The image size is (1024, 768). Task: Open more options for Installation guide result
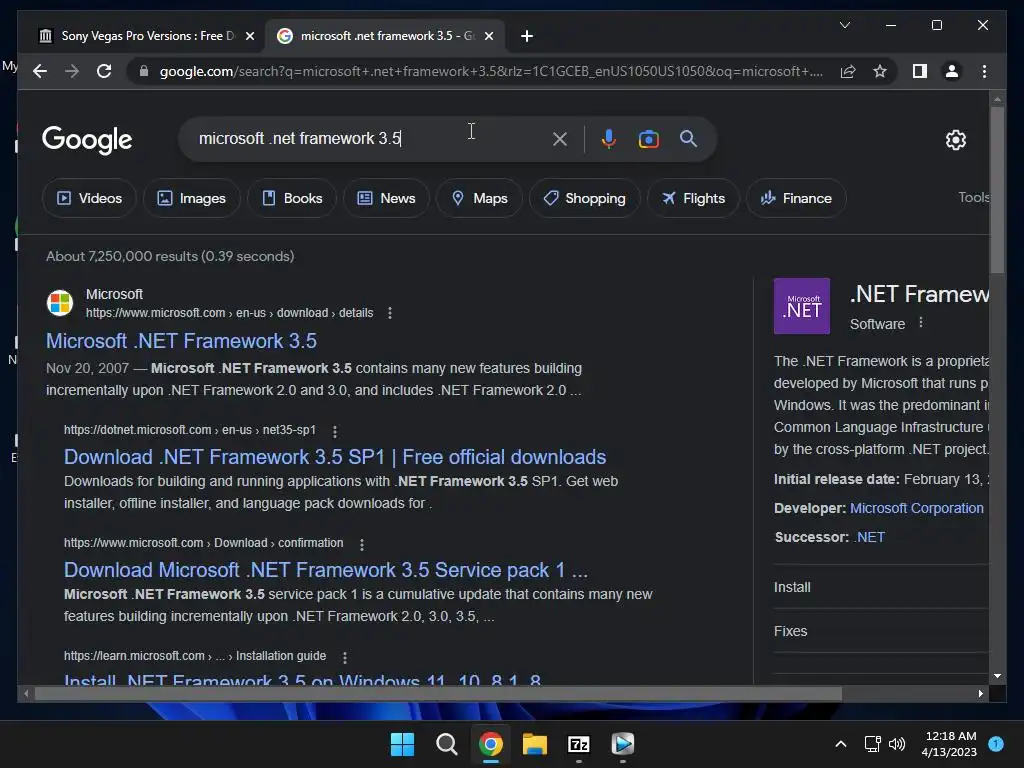point(345,657)
